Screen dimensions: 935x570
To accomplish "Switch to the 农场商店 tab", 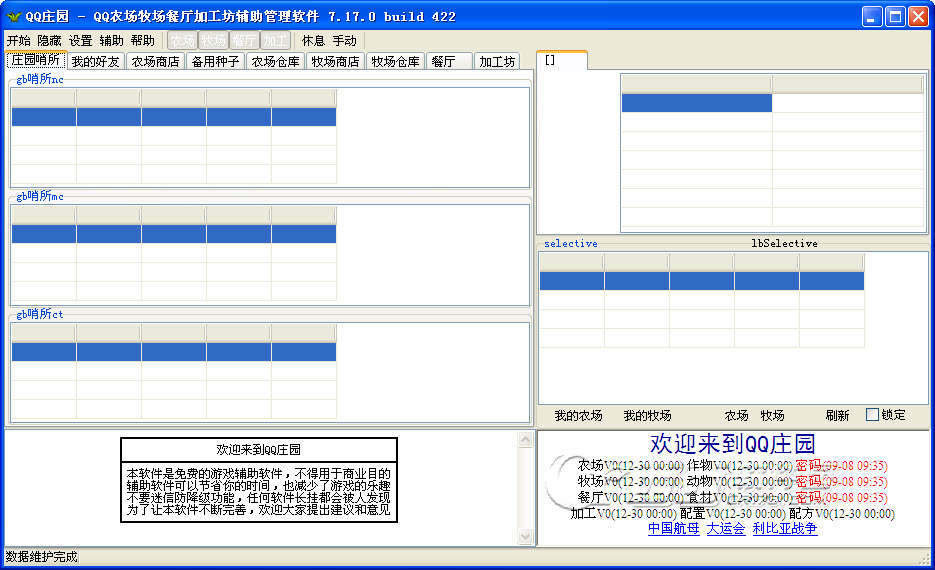I will (155, 61).
